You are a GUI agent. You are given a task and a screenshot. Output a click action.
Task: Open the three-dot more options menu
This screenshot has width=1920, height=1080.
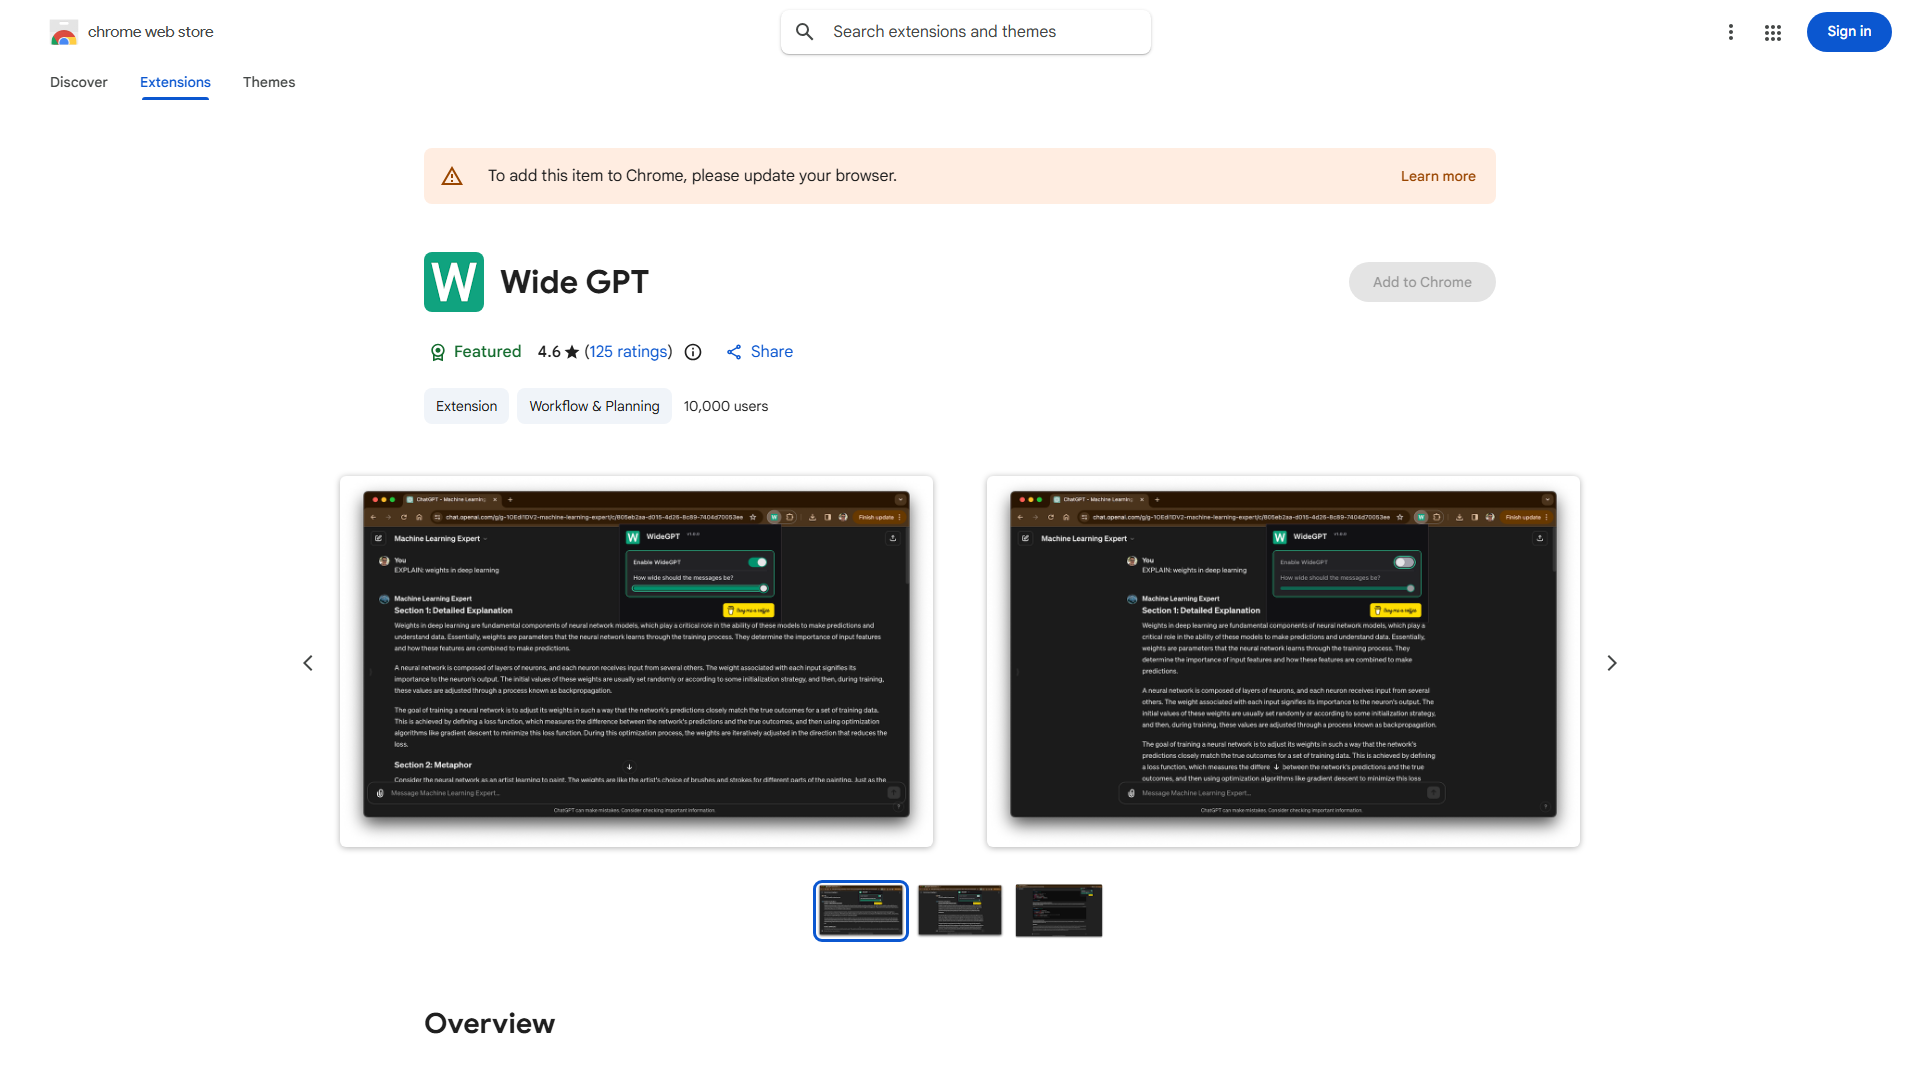(x=1730, y=32)
